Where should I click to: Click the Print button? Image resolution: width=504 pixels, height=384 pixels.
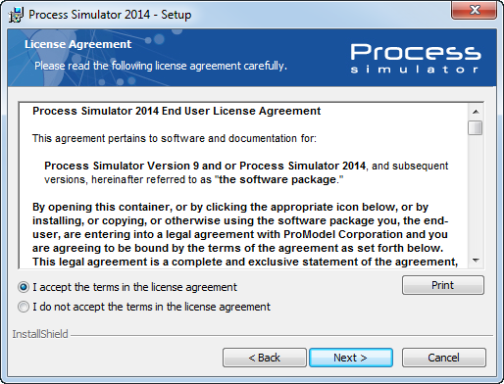coord(443,285)
